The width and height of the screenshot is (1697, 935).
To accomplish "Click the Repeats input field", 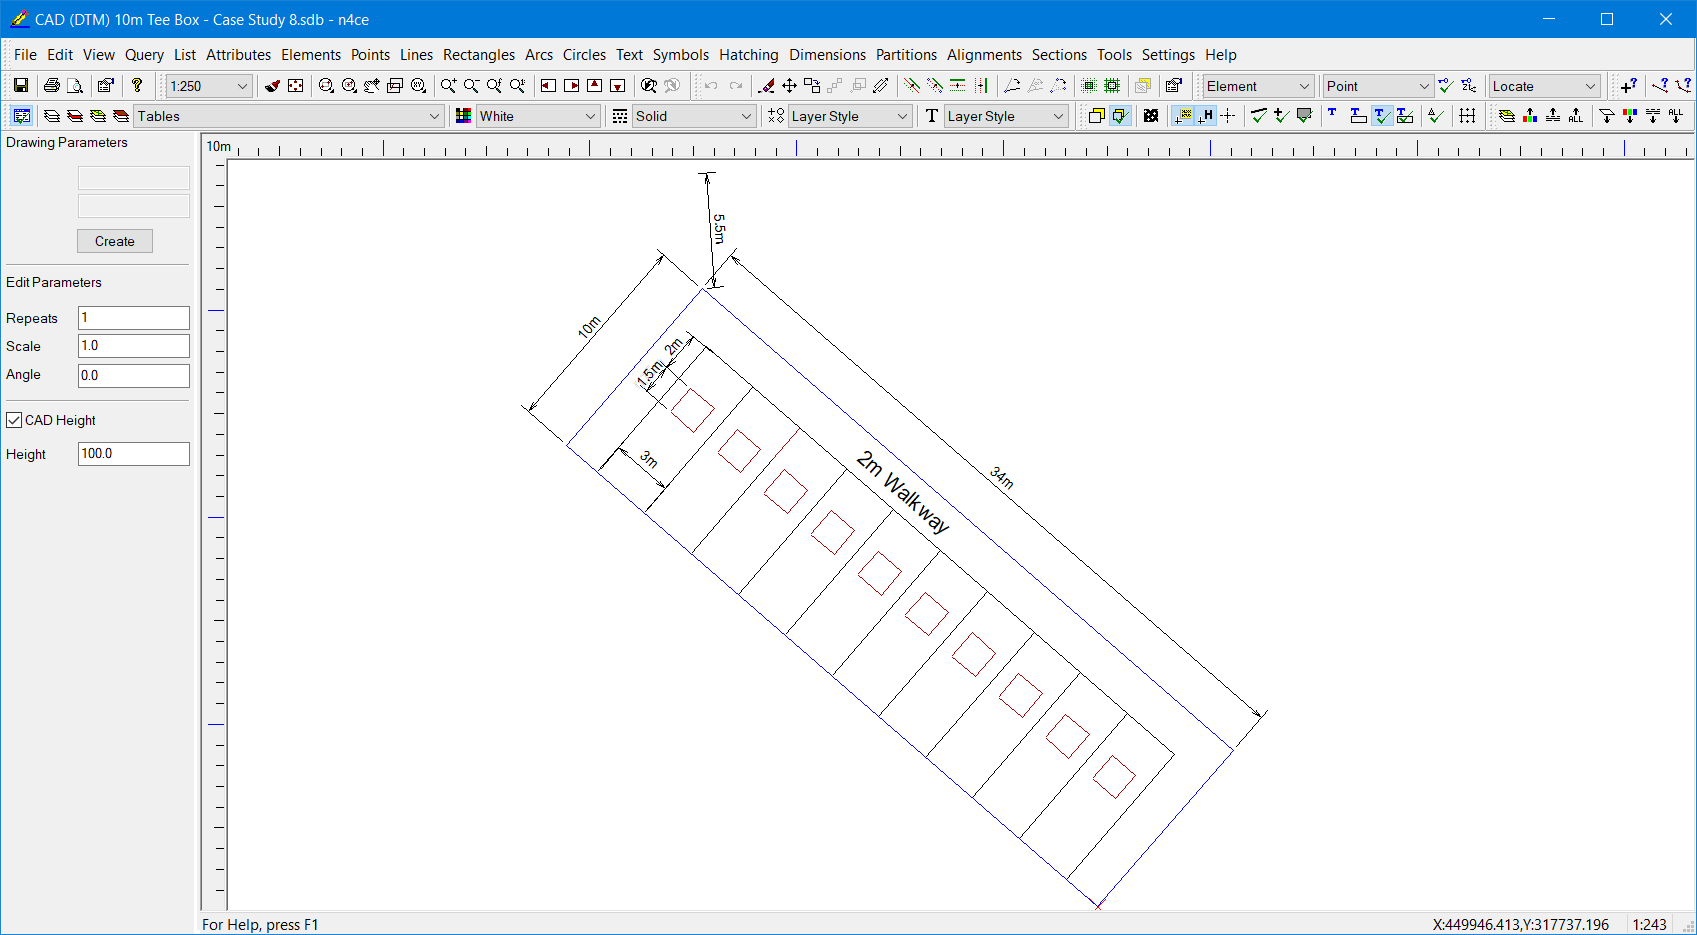I will coord(134,318).
